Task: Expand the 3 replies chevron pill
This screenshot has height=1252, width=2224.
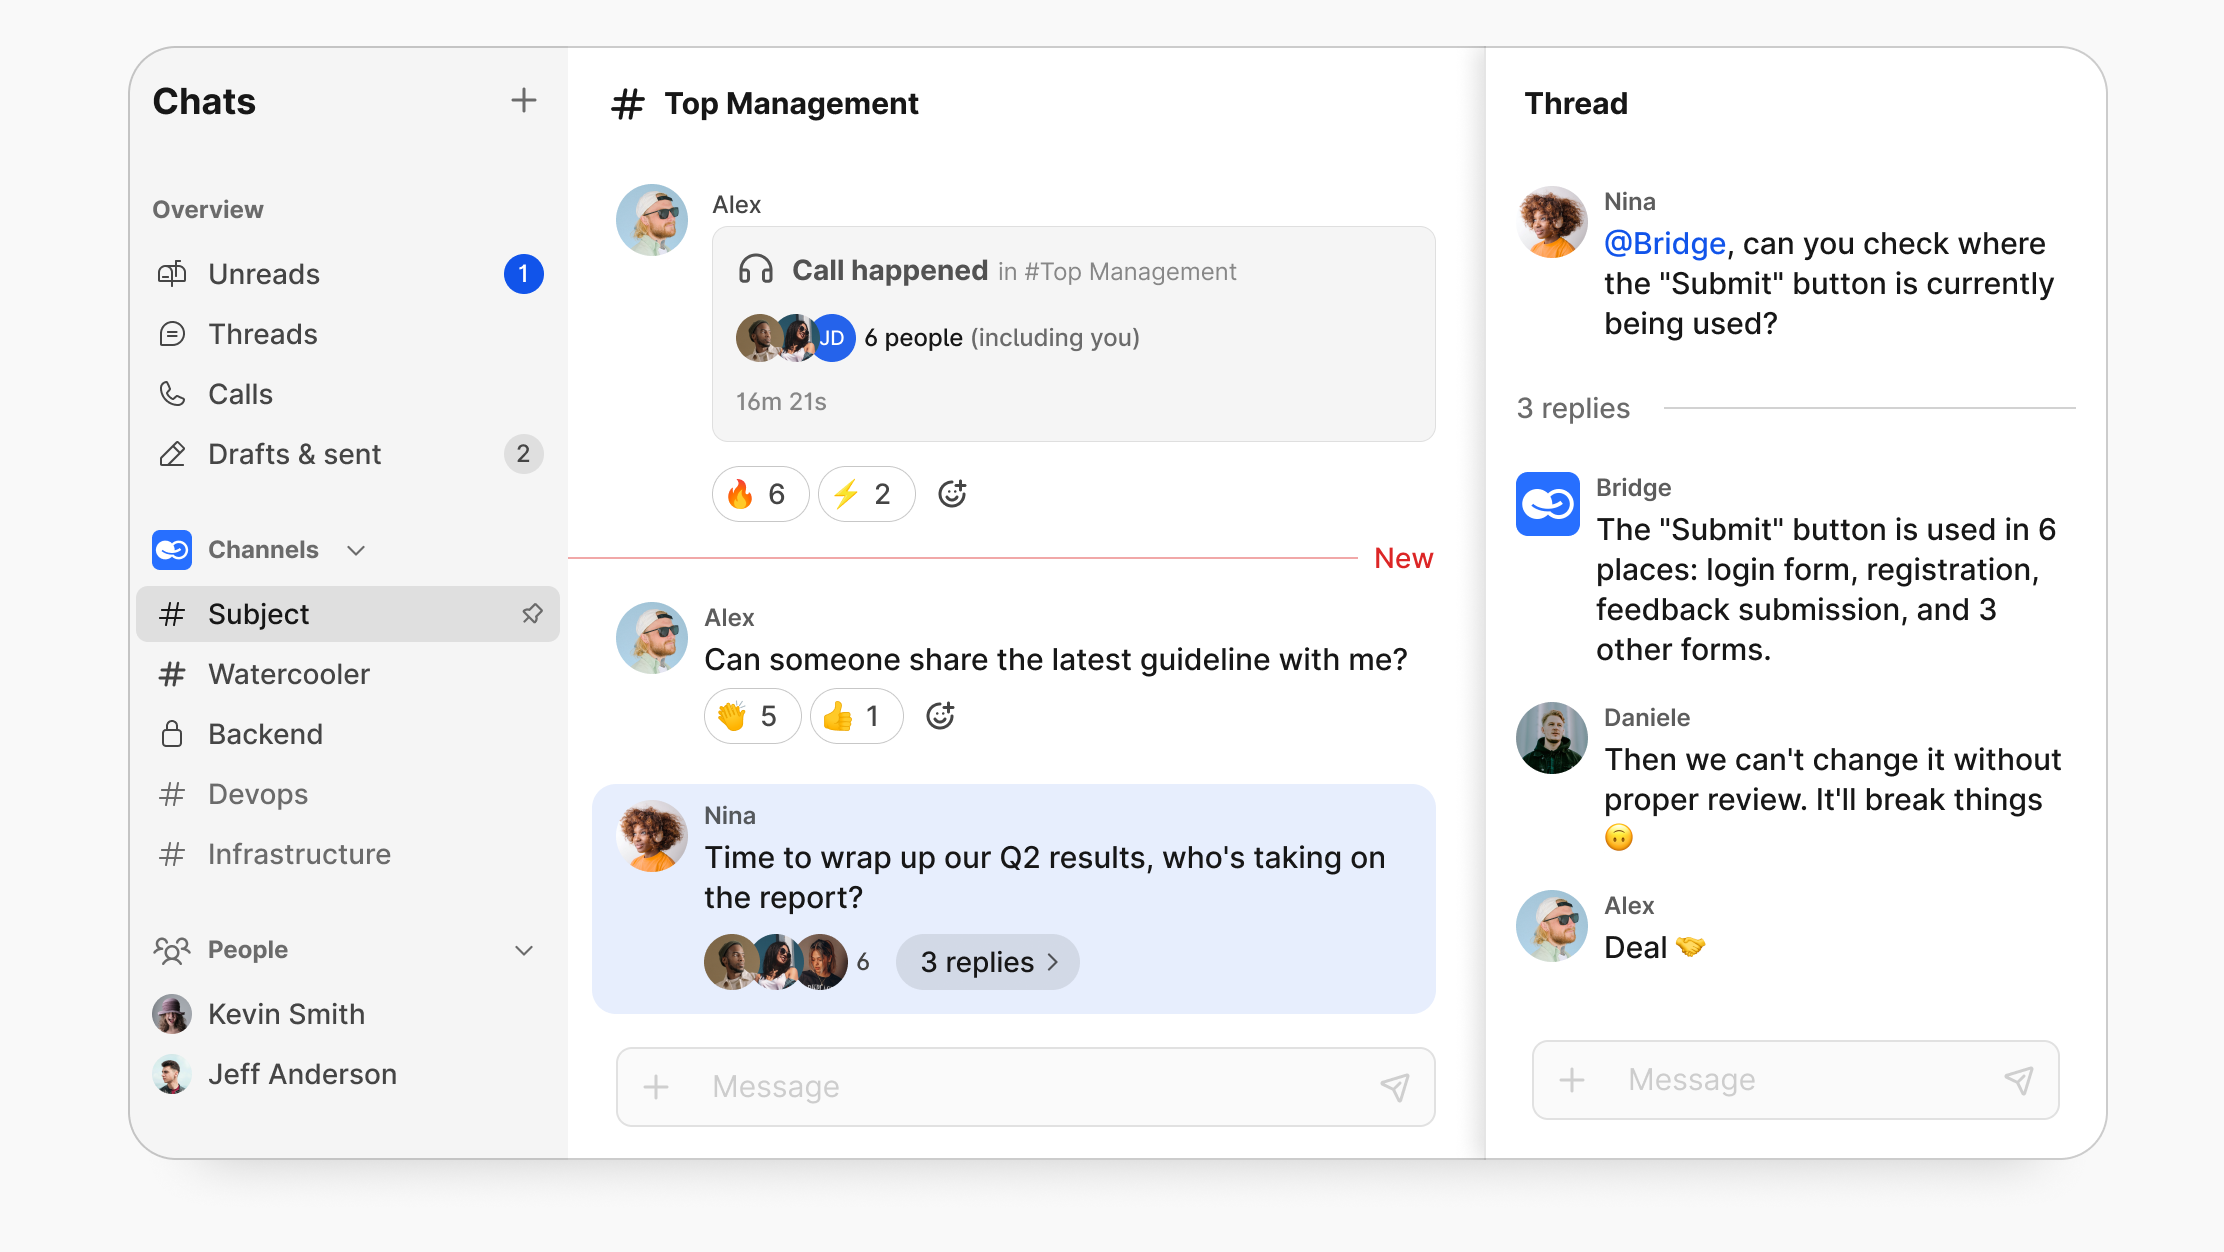Action: [987, 962]
